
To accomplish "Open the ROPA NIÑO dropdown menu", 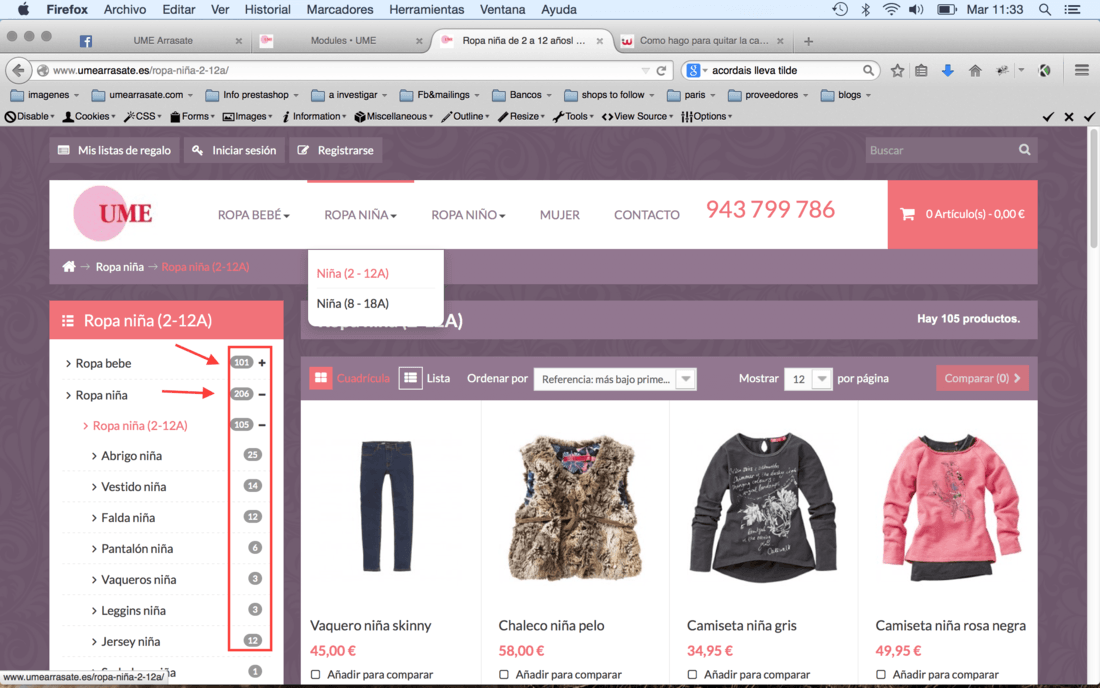I will point(468,215).
